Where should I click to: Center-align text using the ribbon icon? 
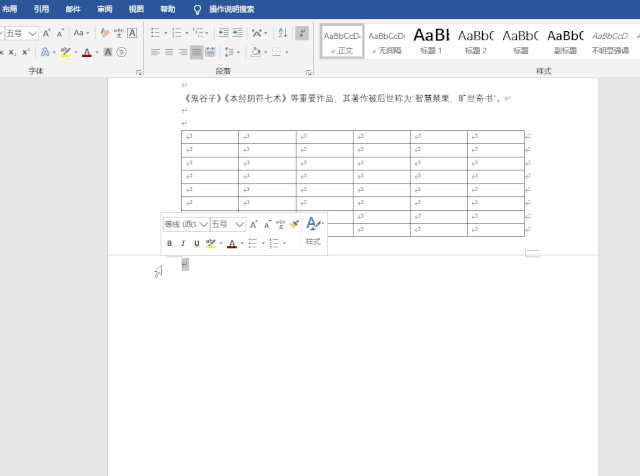pyautogui.click(x=169, y=52)
